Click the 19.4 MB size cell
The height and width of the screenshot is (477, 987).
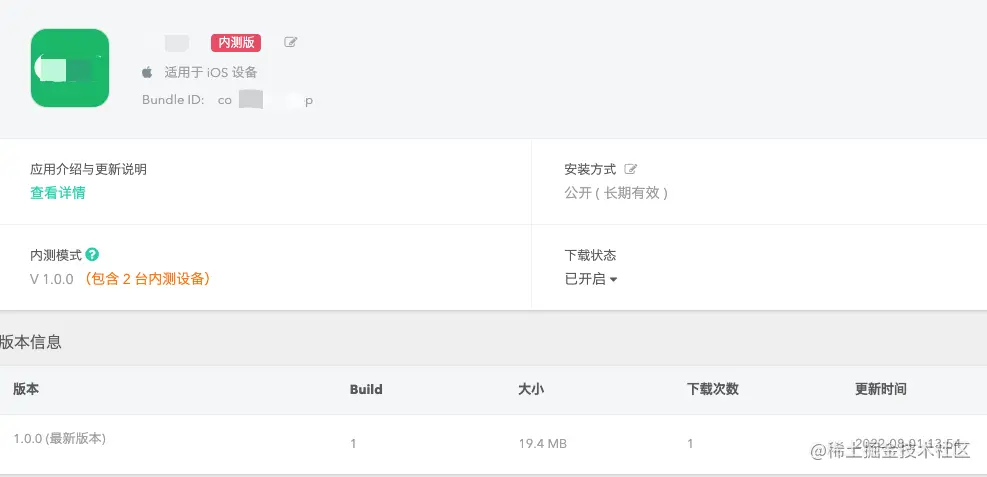coord(542,443)
